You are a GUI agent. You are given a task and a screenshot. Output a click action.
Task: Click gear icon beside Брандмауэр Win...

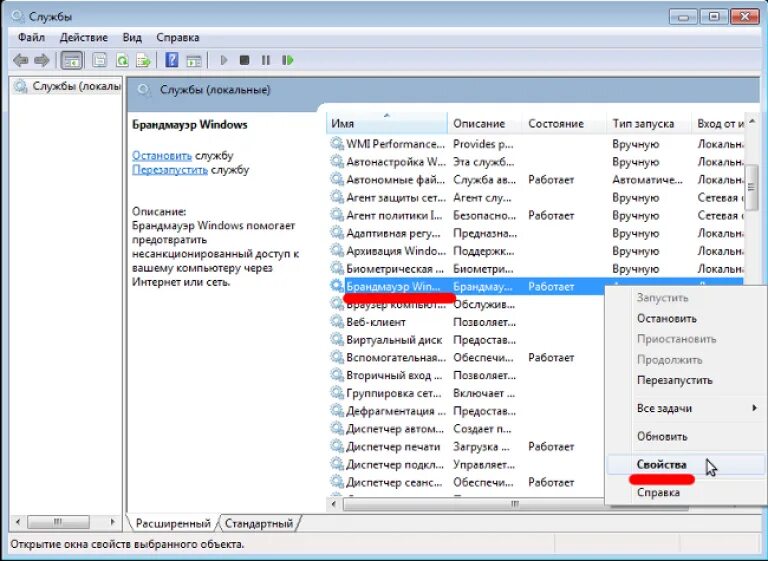[337, 286]
